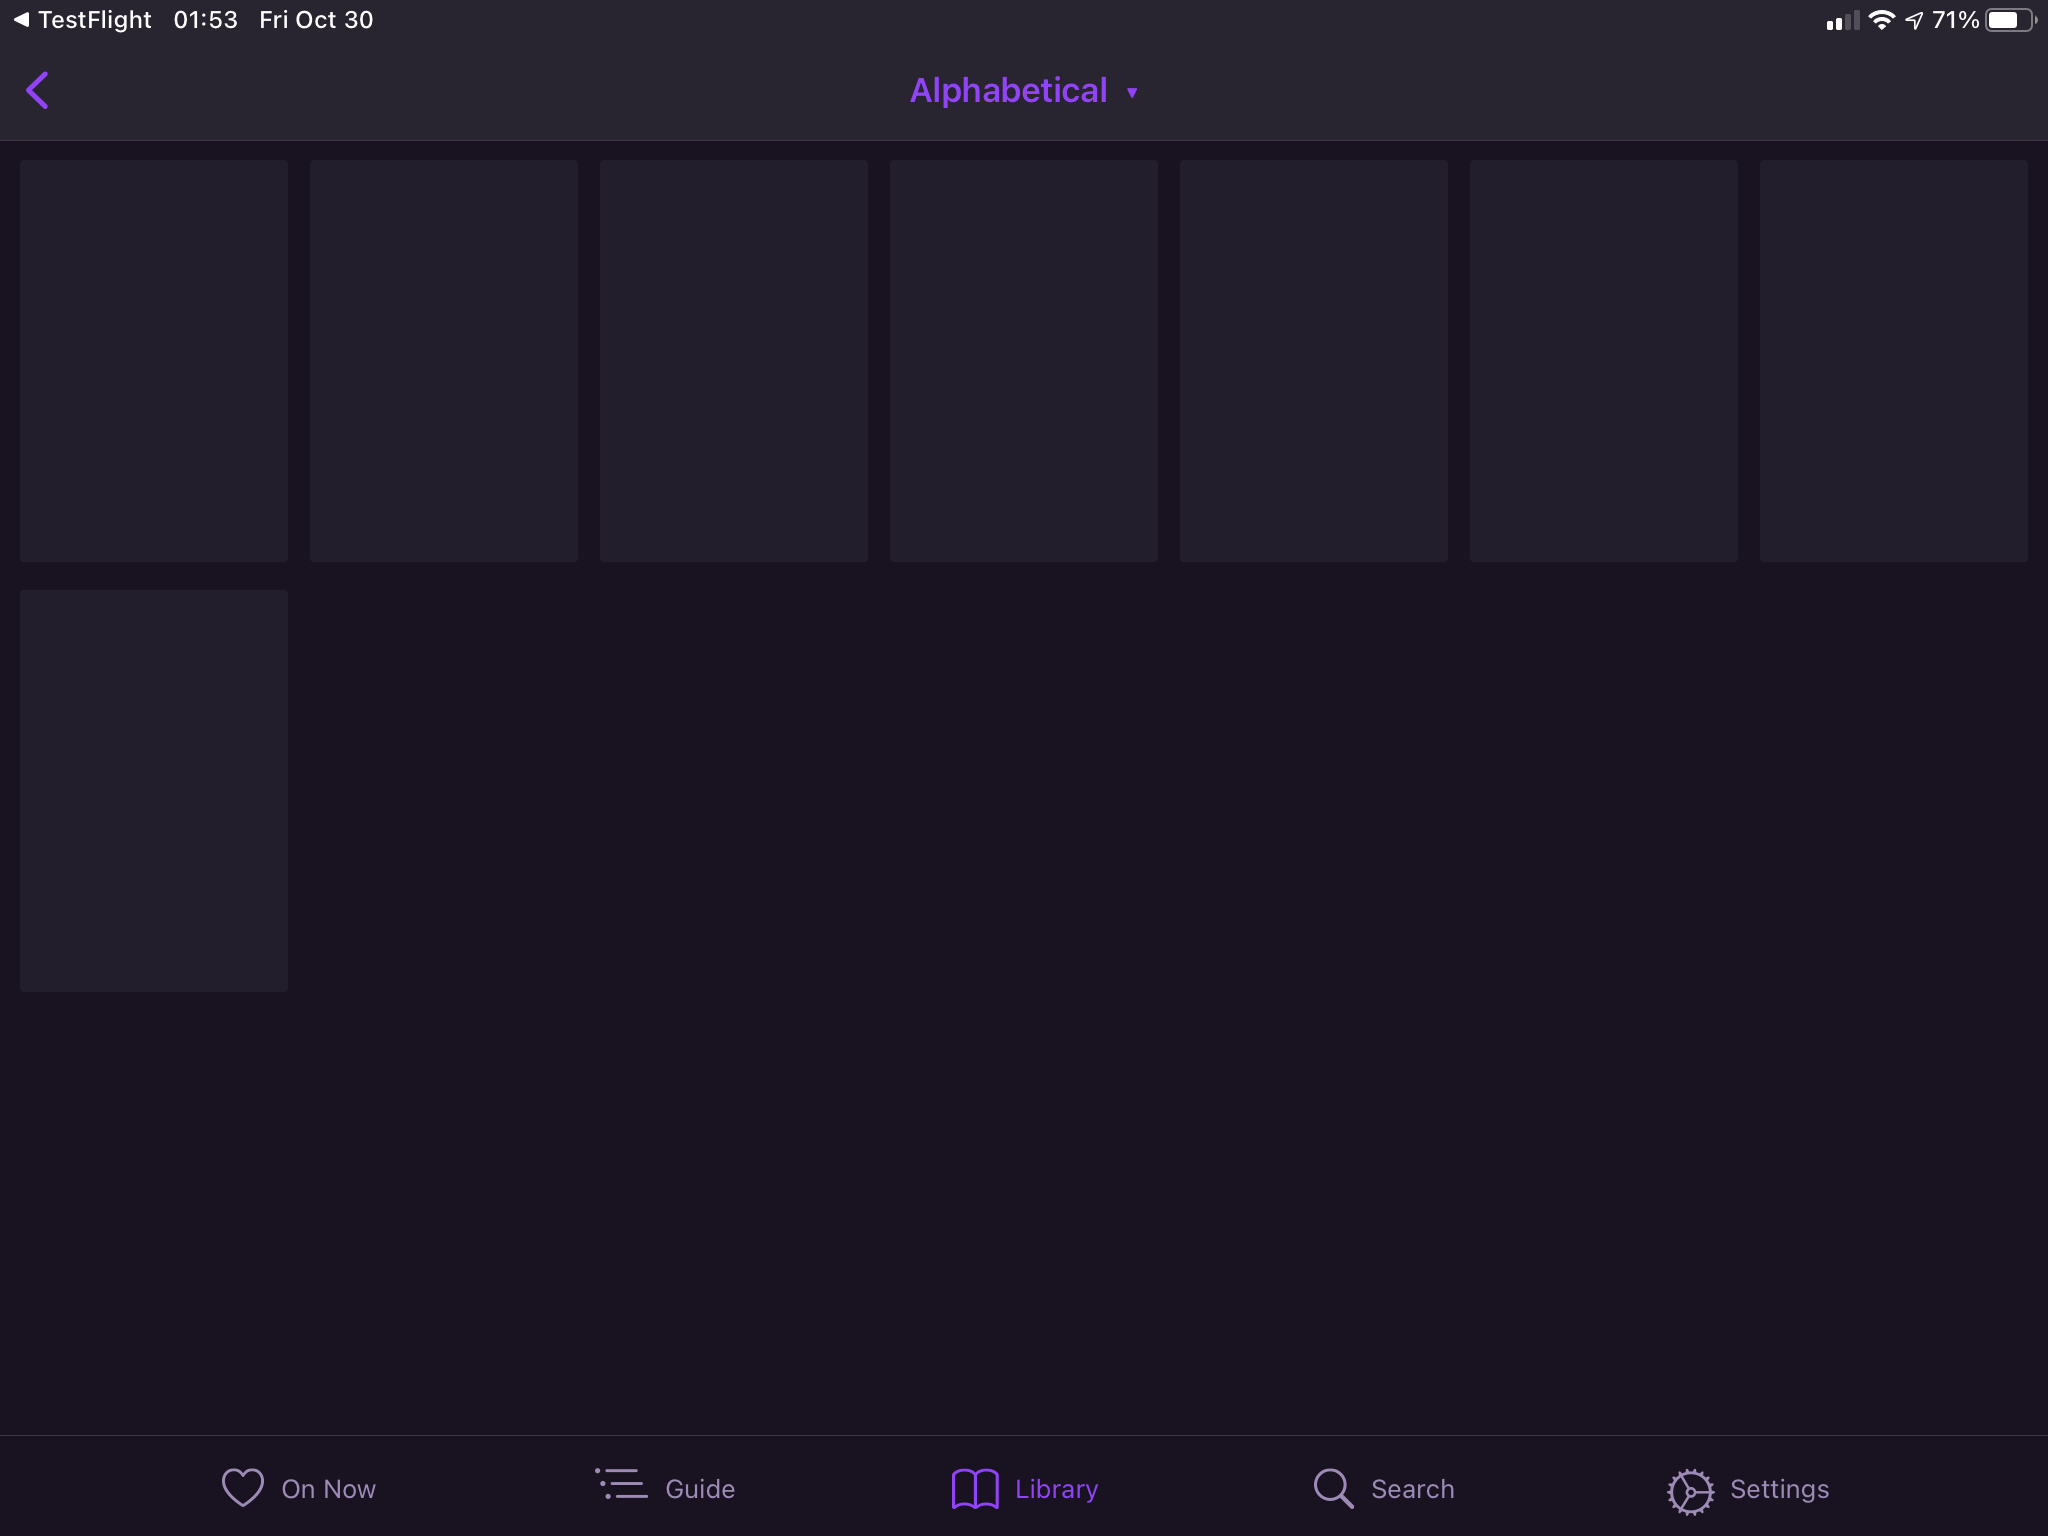This screenshot has width=2048, height=1536.
Task: Open first placeholder tile in top row
Action: point(154,361)
